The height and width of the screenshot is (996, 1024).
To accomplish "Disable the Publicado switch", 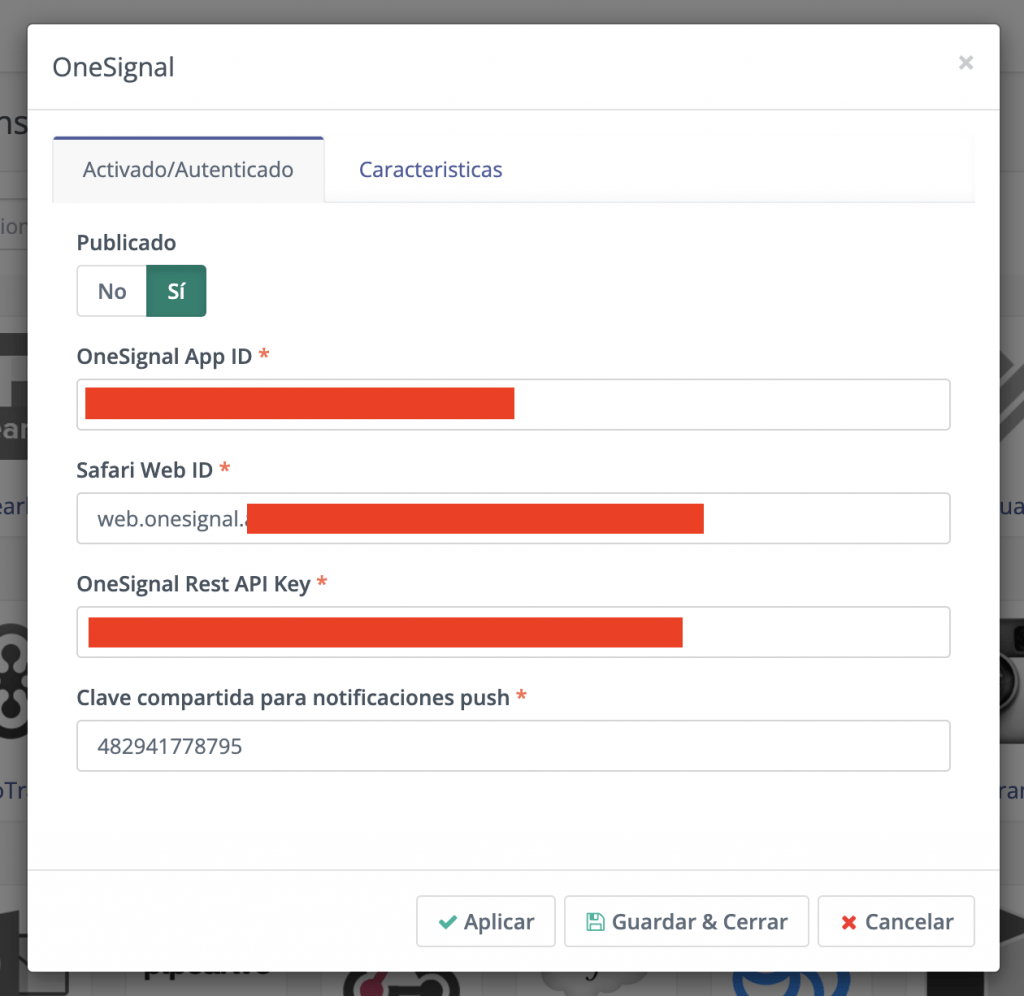I will click(111, 291).
